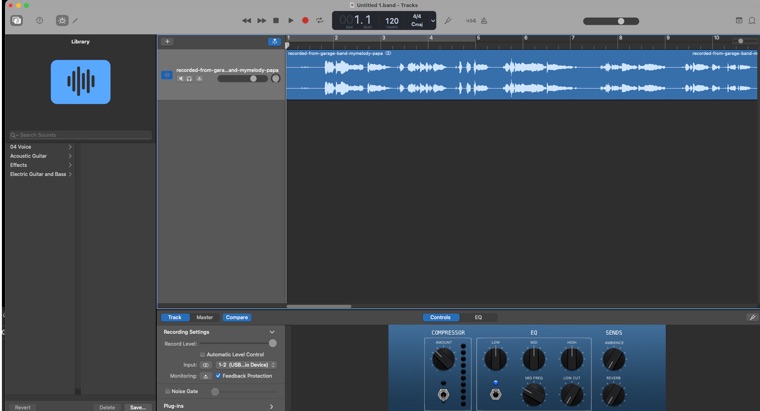Click the Revert button in Library
The image size is (760, 411).
tap(22, 407)
